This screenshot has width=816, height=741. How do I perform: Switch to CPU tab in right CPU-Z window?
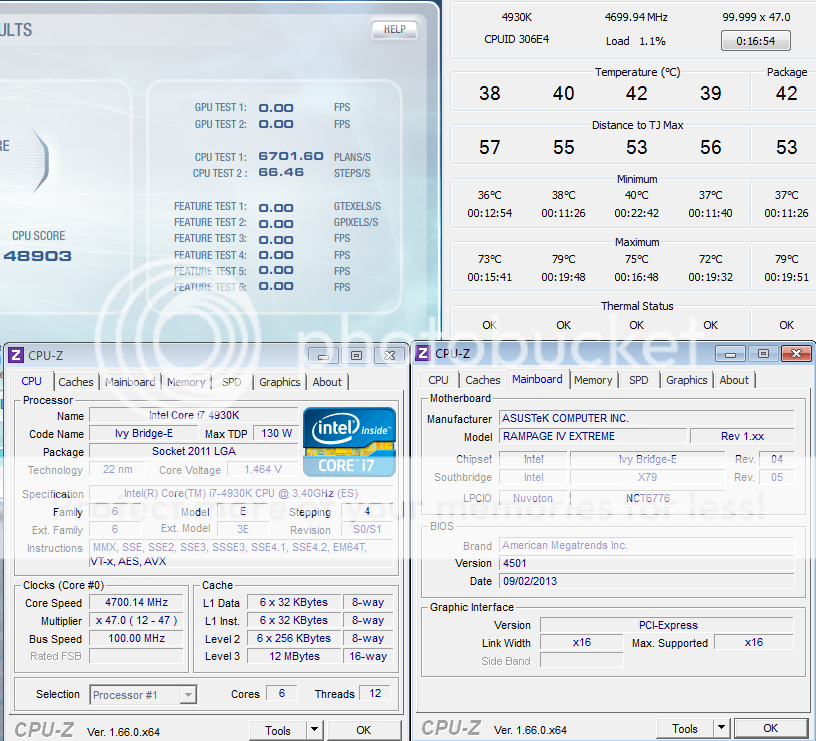coord(438,380)
